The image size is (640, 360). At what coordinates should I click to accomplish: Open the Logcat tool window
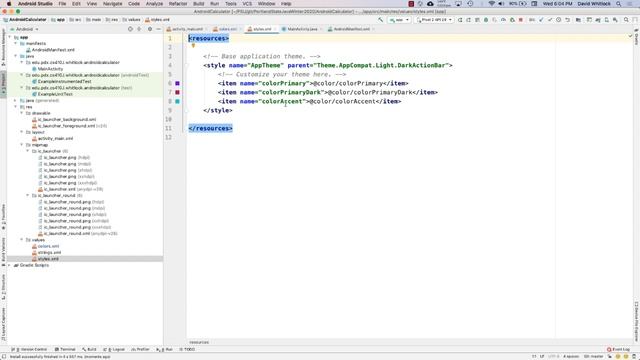click(114, 349)
